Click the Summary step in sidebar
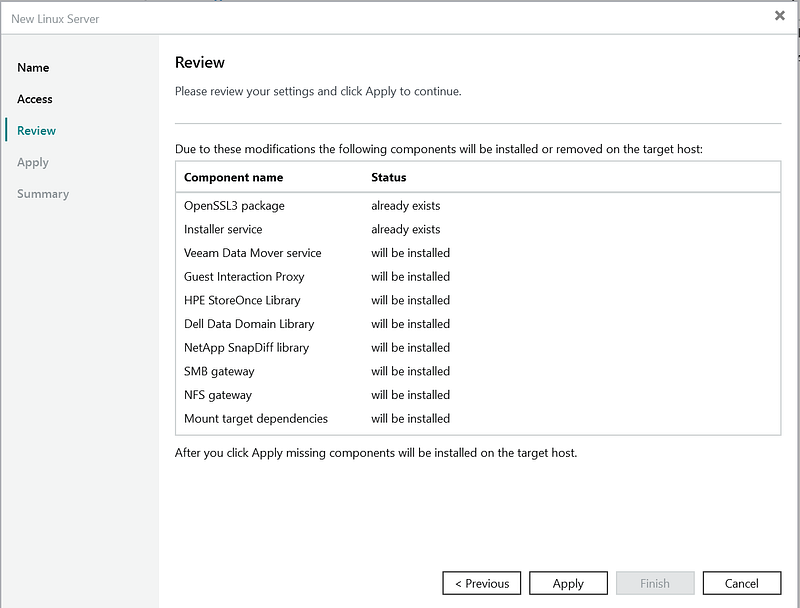The width and height of the screenshot is (800, 608). [x=43, y=194]
